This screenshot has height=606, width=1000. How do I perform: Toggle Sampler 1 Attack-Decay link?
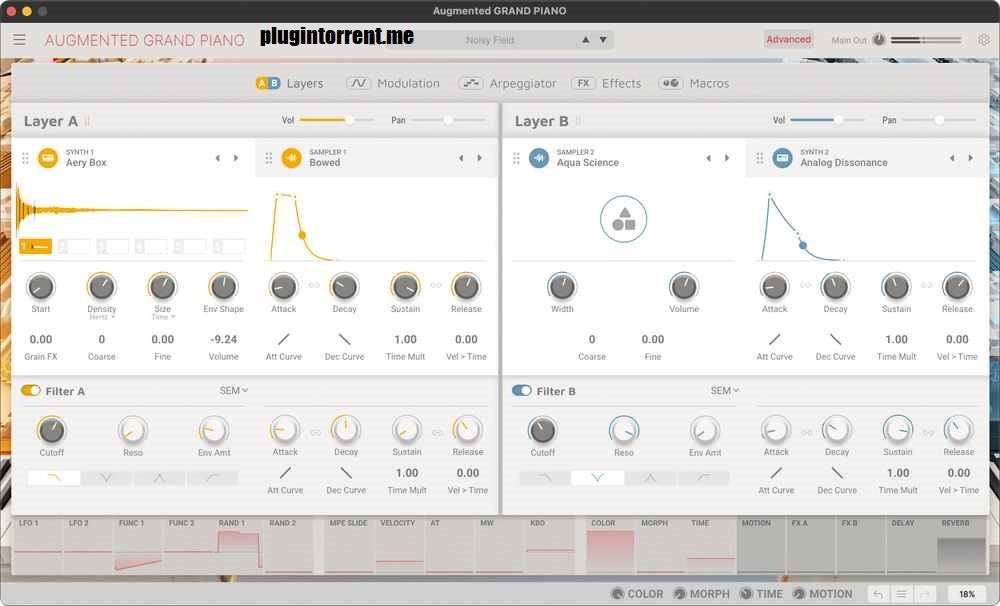(314, 285)
